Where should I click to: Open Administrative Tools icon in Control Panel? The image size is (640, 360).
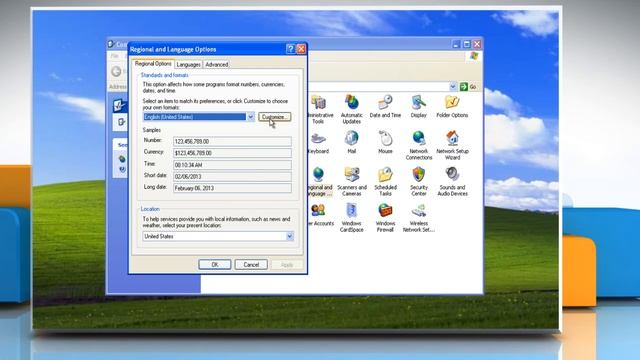pos(318,102)
